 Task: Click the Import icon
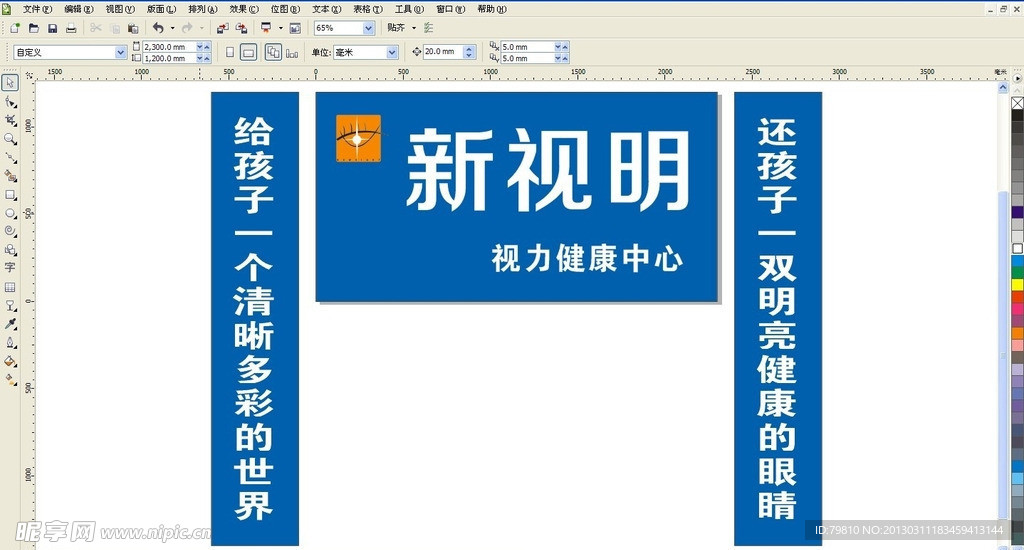223,28
